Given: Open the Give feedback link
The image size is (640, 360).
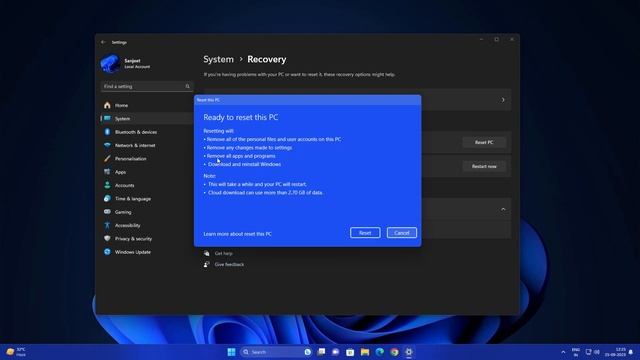Looking at the screenshot, I should click(229, 264).
